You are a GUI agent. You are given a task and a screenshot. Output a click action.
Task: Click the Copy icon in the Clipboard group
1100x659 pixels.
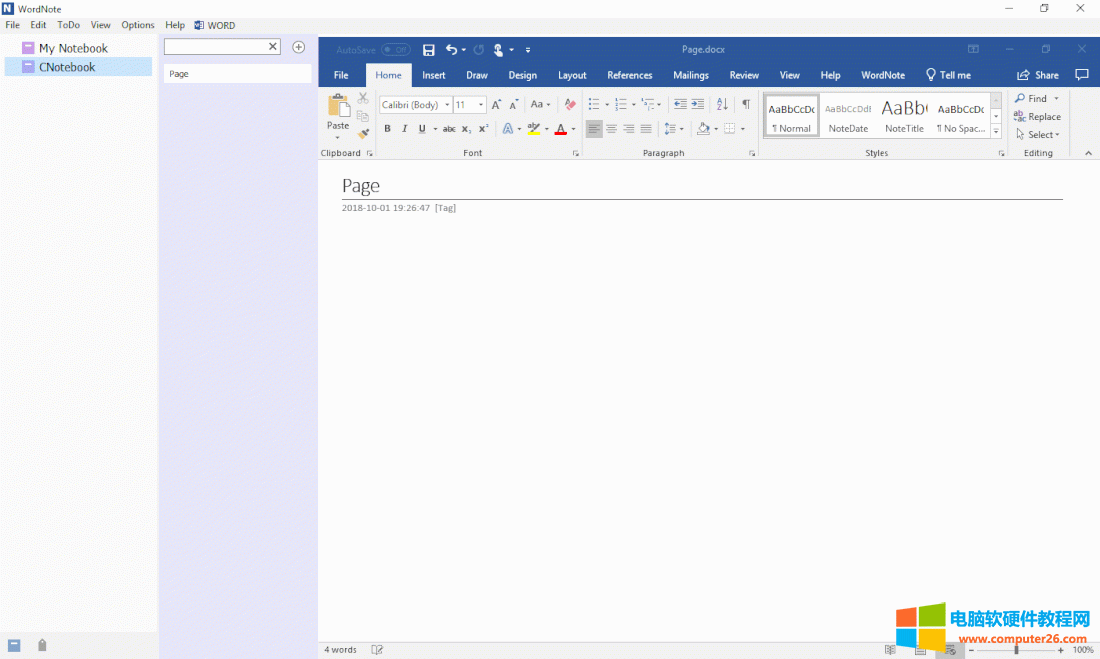pyautogui.click(x=362, y=116)
